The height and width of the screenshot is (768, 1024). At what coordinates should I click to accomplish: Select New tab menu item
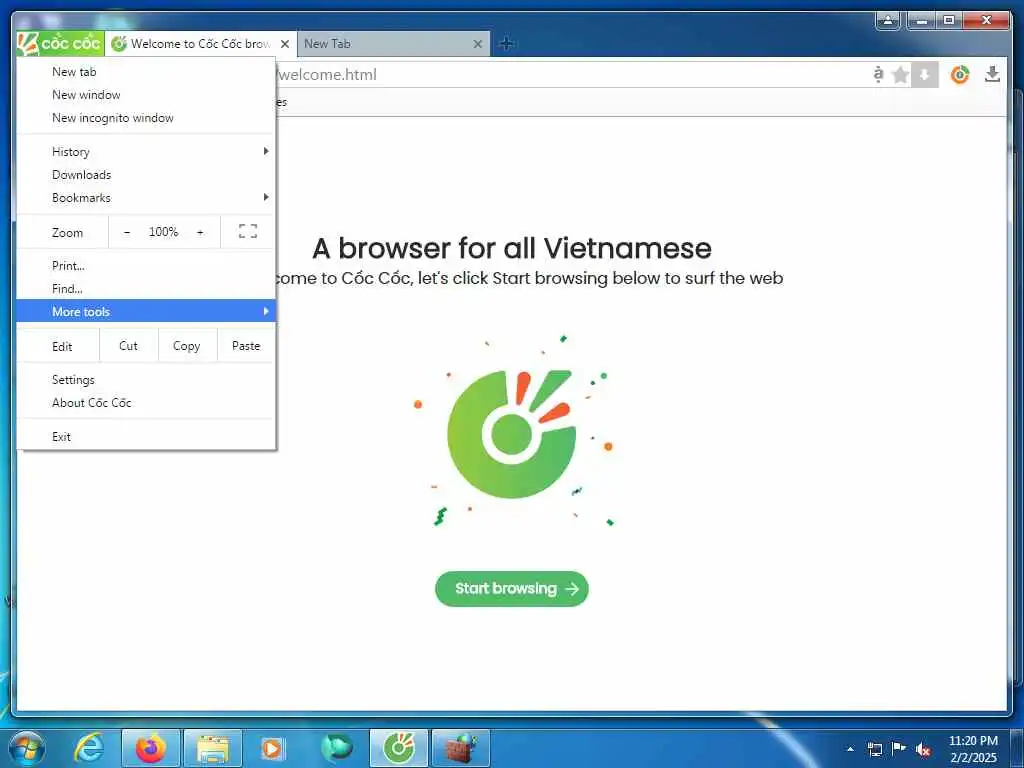coord(146,72)
